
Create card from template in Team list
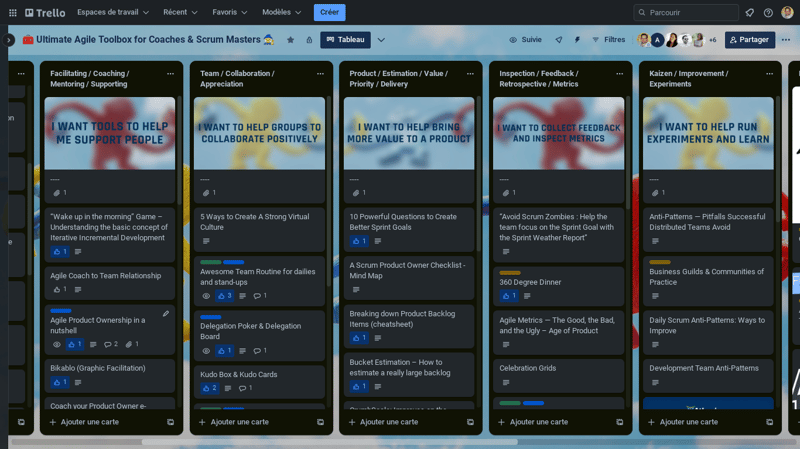[x=320, y=422]
